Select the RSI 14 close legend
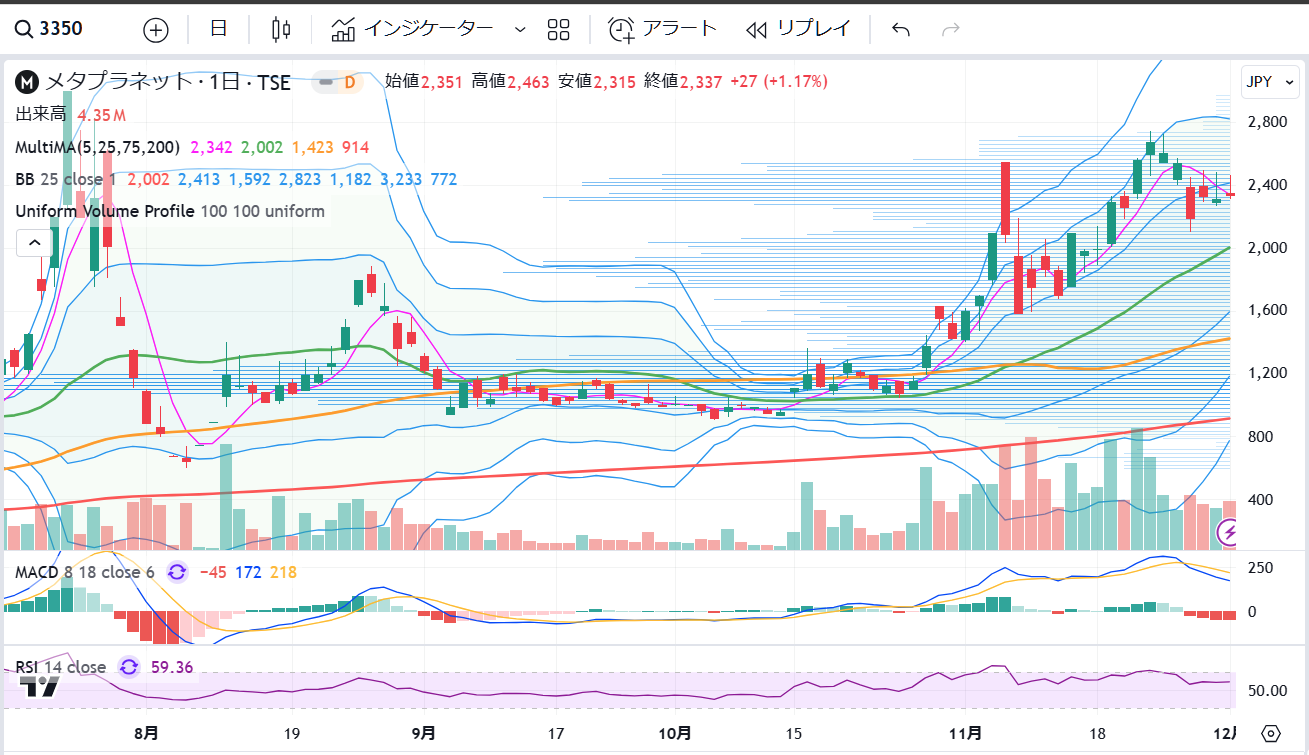 coord(60,667)
